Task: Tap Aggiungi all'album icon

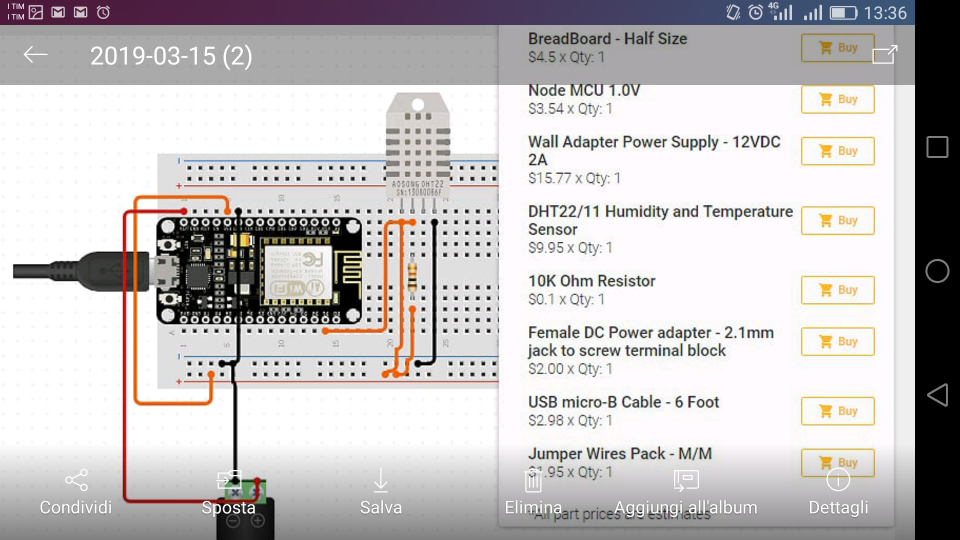Action: pos(685,482)
